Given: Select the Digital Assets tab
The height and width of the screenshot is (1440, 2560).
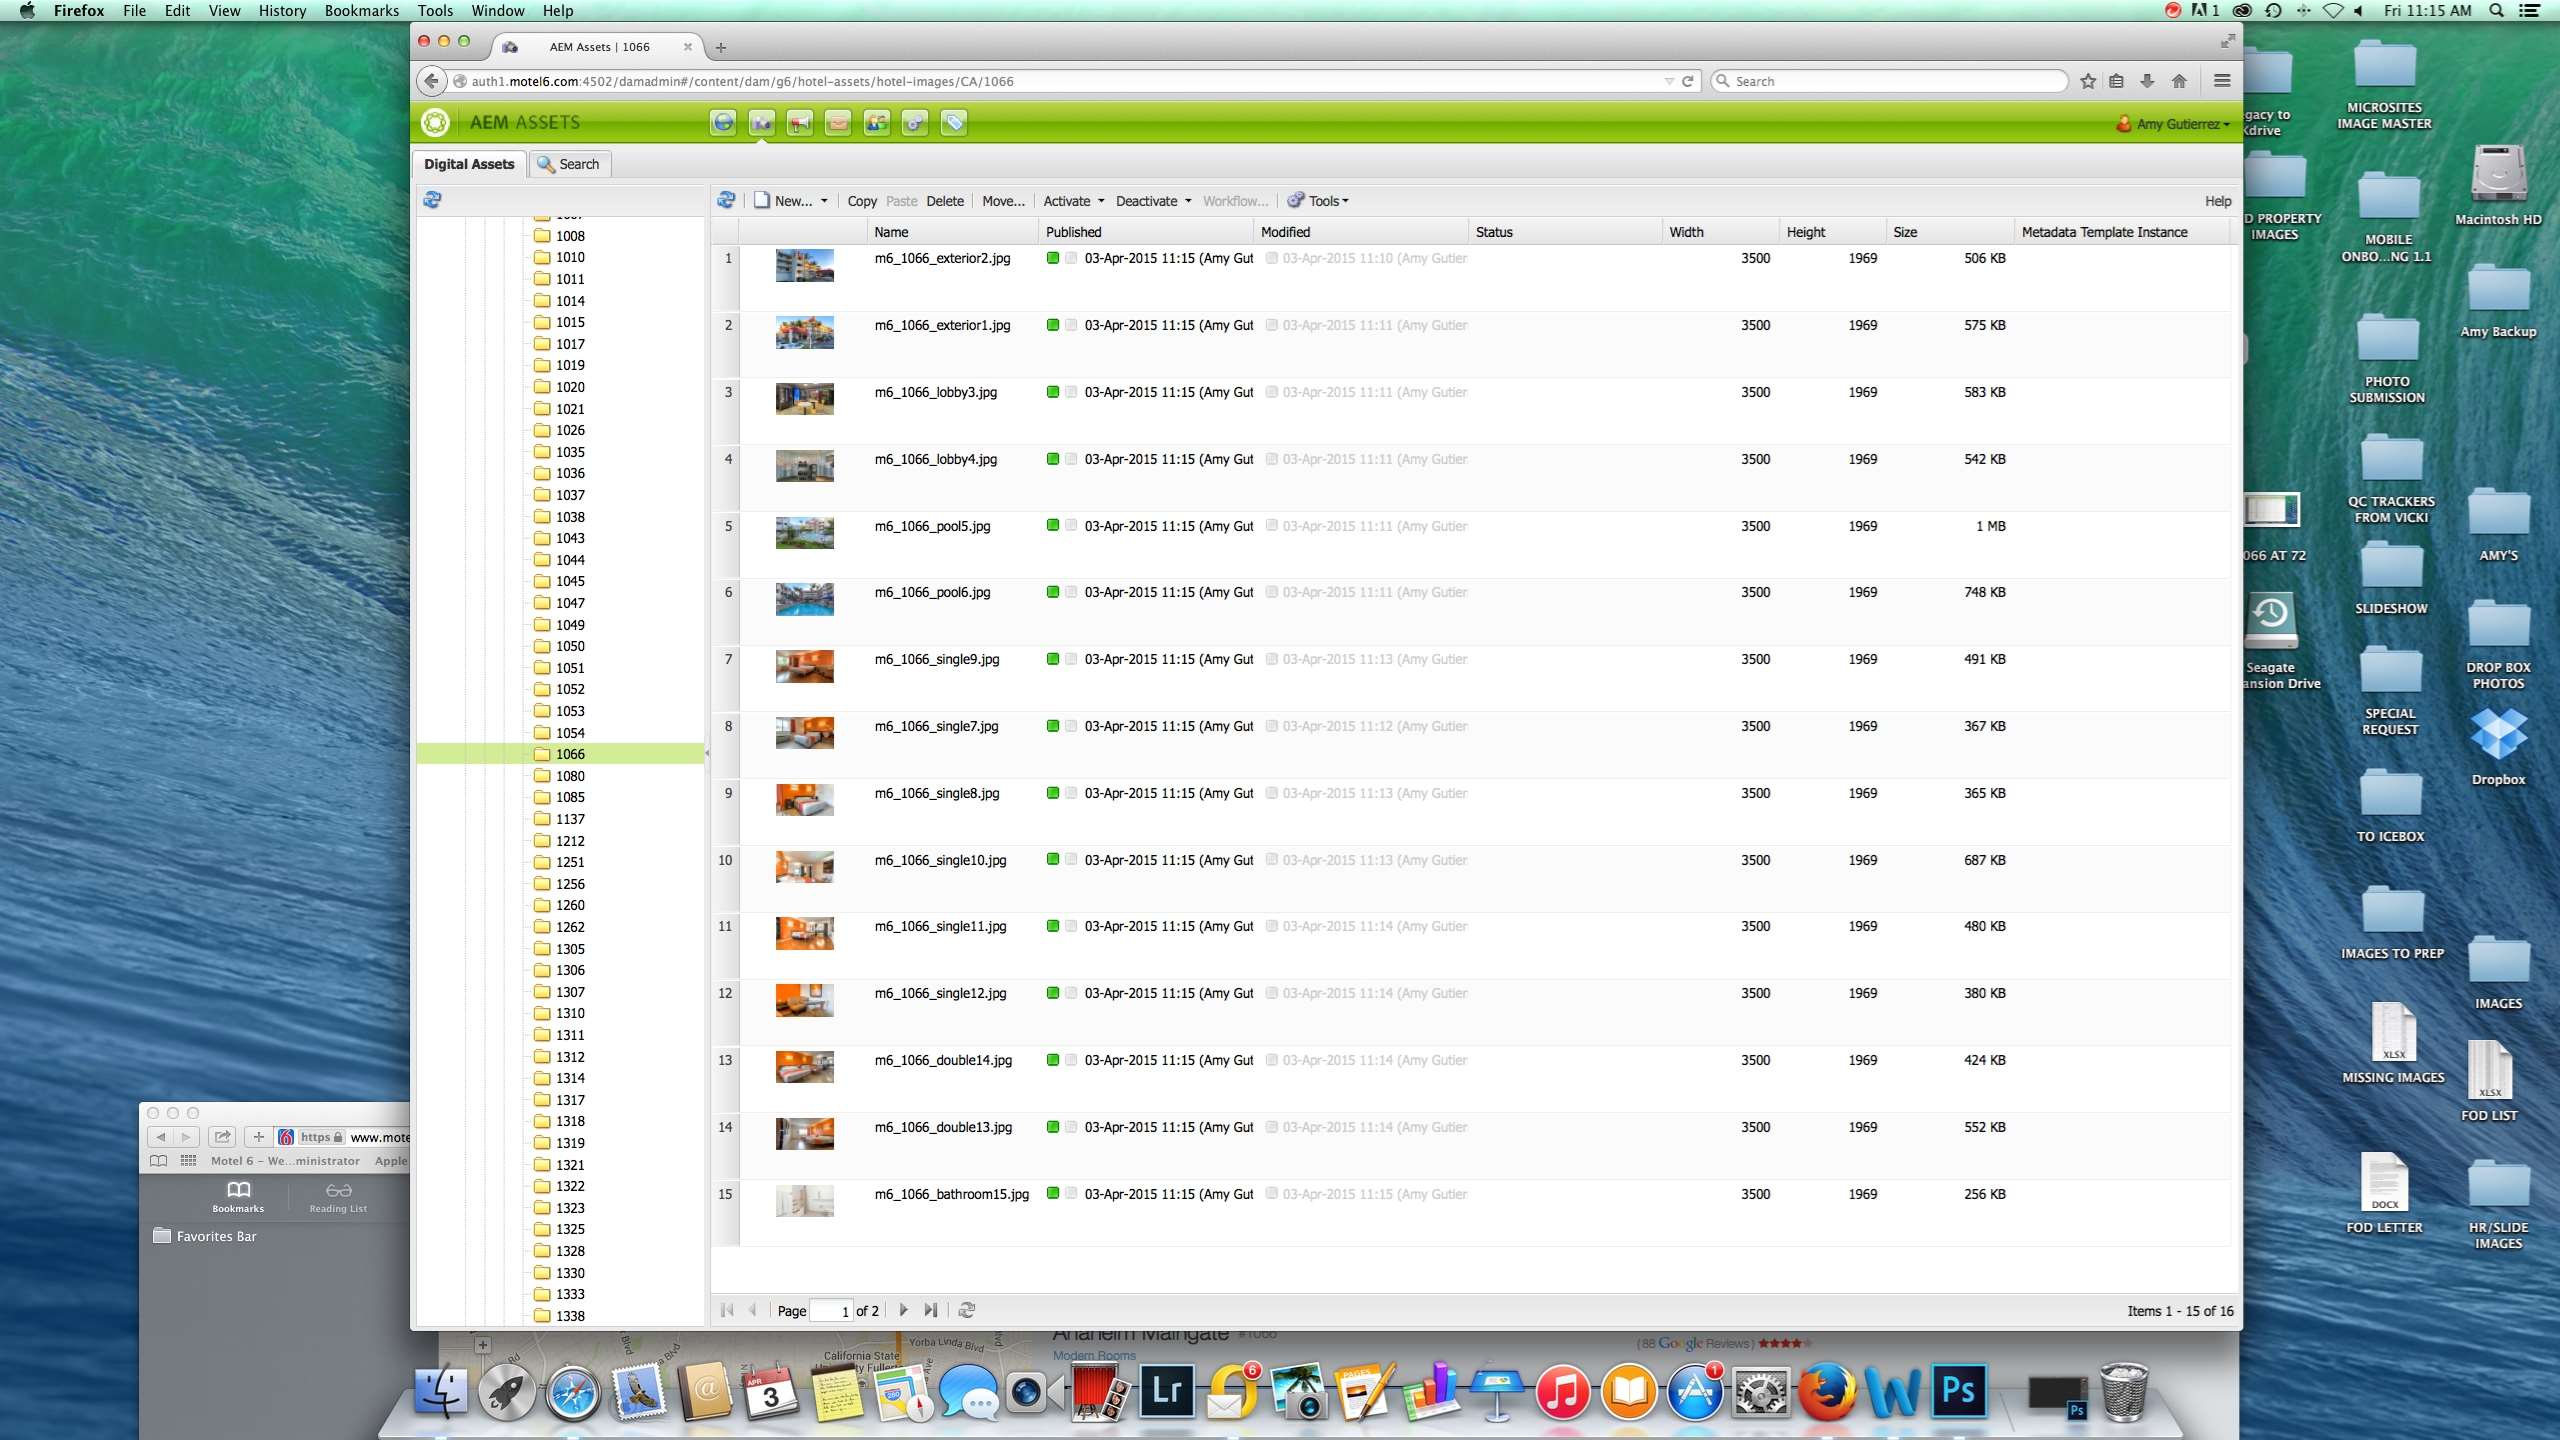Looking at the screenshot, I should click(468, 164).
